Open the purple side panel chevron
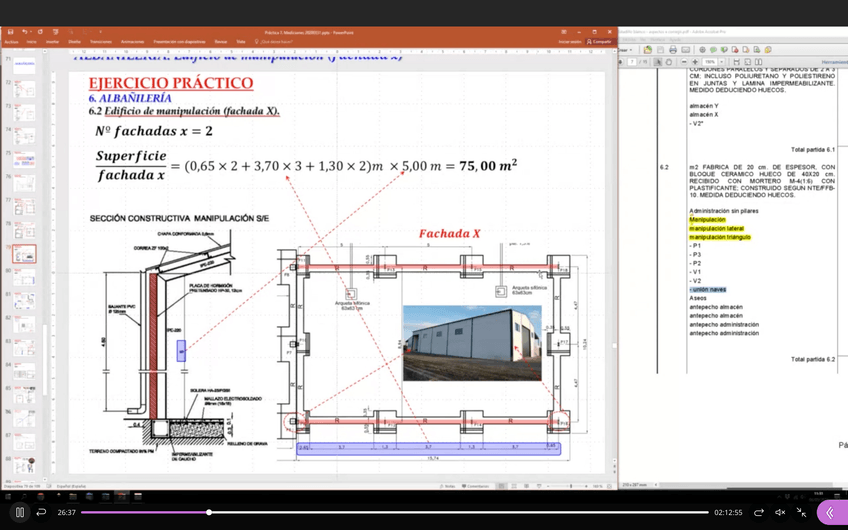848x530 pixels. tap(830, 512)
